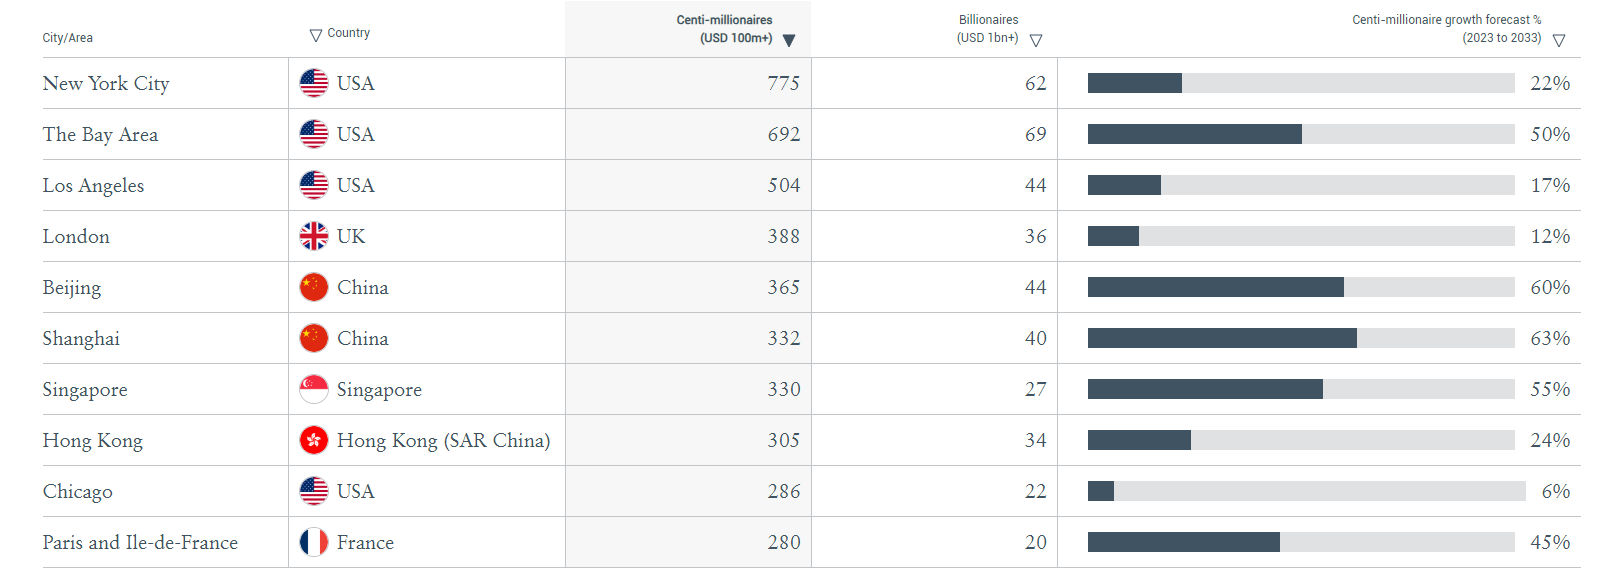Click the active Centi-millionaires sort arrow
The height and width of the screenshot is (577, 1605).
(789, 41)
